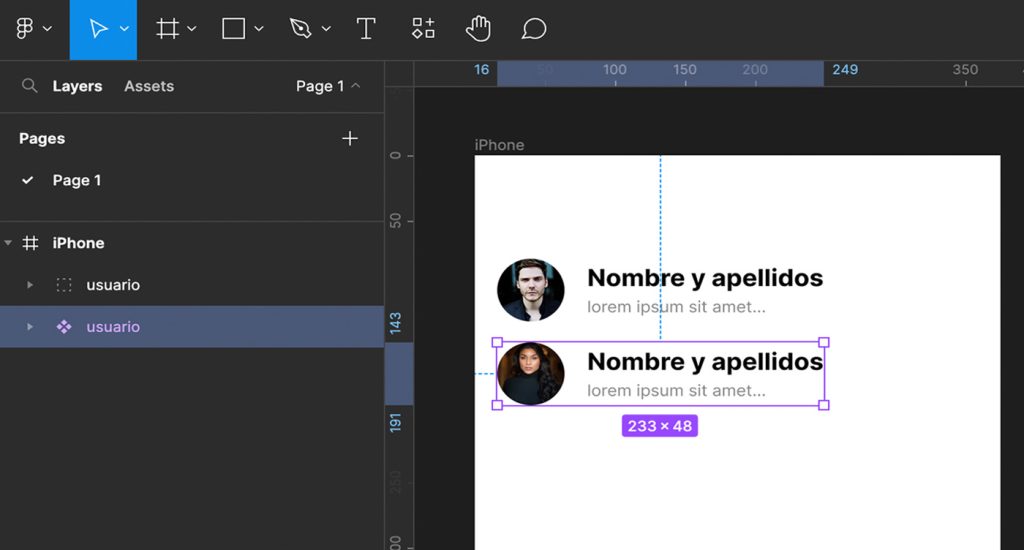Select the Frame tool

point(167,29)
